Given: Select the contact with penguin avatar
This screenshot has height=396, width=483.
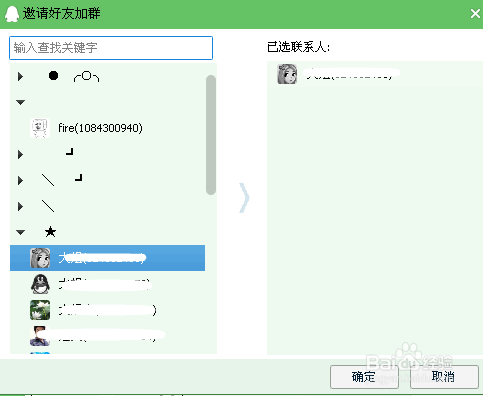Looking at the screenshot, I should tap(107, 284).
